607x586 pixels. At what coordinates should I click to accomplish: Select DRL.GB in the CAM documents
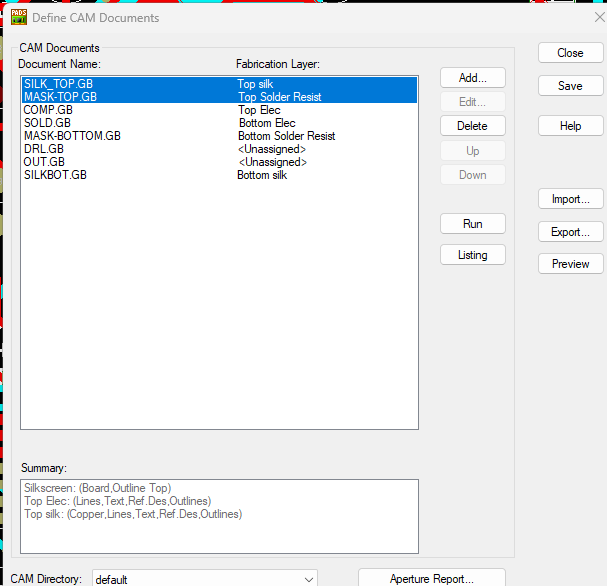pyautogui.click(x=44, y=149)
